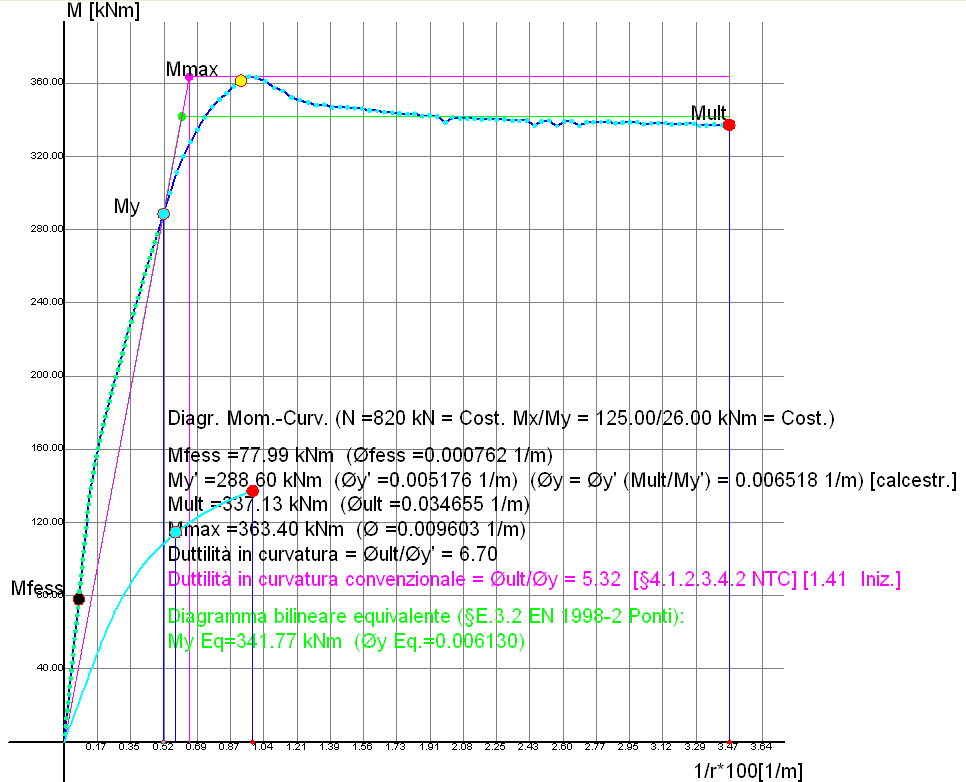966x782 pixels.
Task: Select the '320.00' vertical axis tick label
Action: click(x=47, y=155)
